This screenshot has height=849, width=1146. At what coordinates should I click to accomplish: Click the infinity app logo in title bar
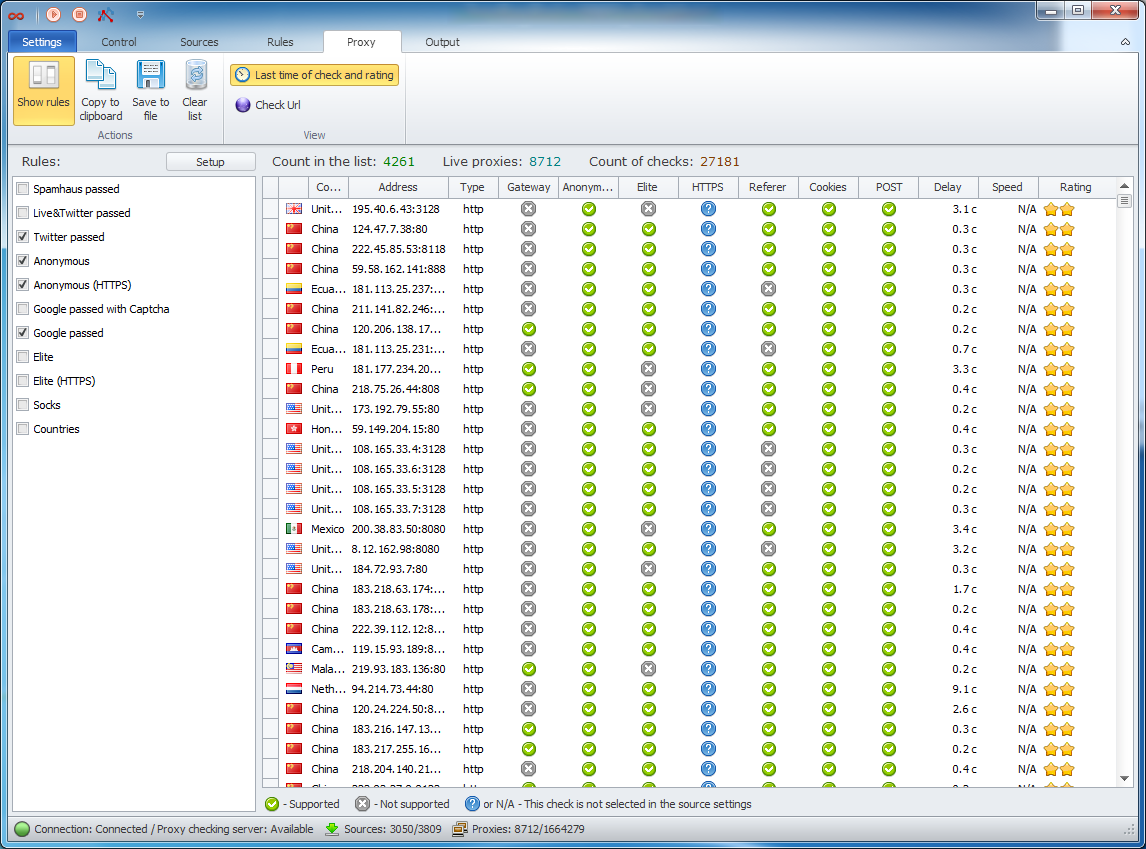click(16, 15)
